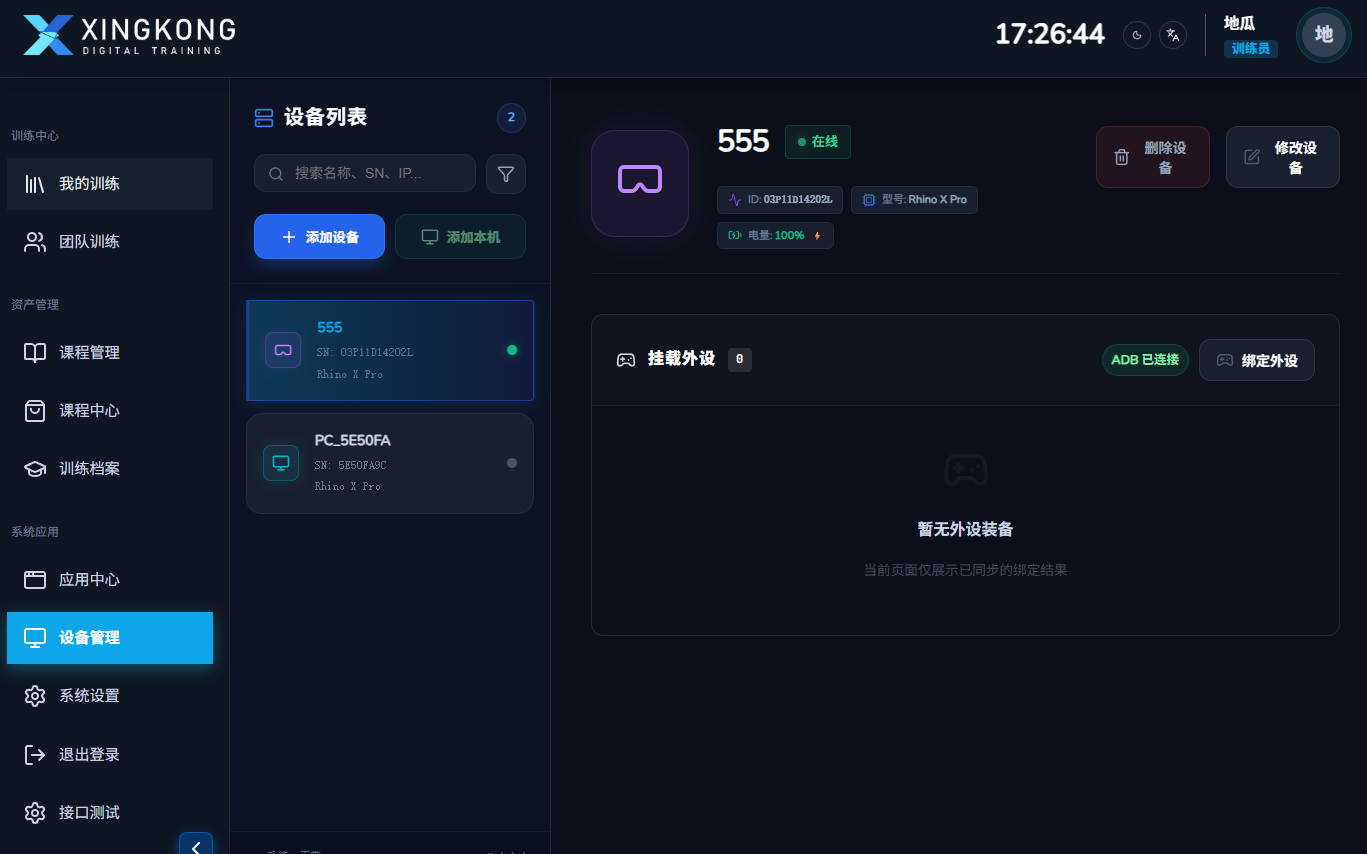Click the SN: 03P11D14202L text
The image size is (1367, 854).
point(364,352)
